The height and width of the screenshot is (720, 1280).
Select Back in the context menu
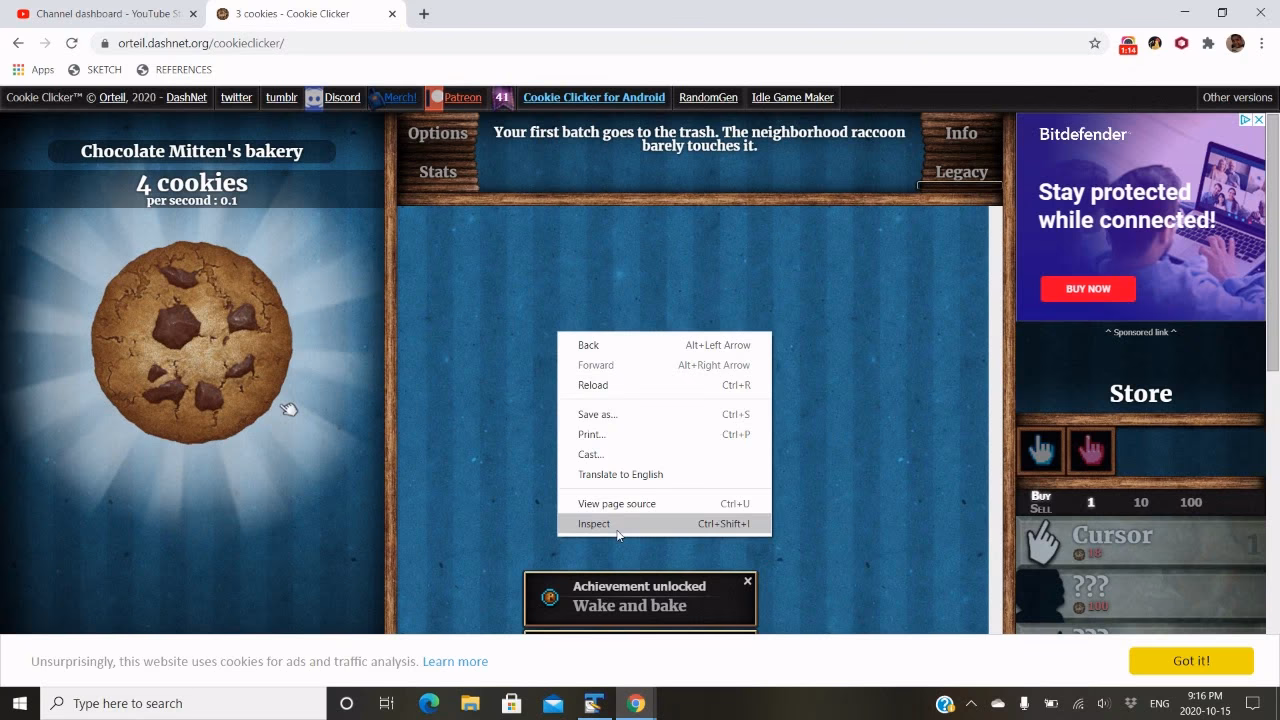tap(664, 345)
